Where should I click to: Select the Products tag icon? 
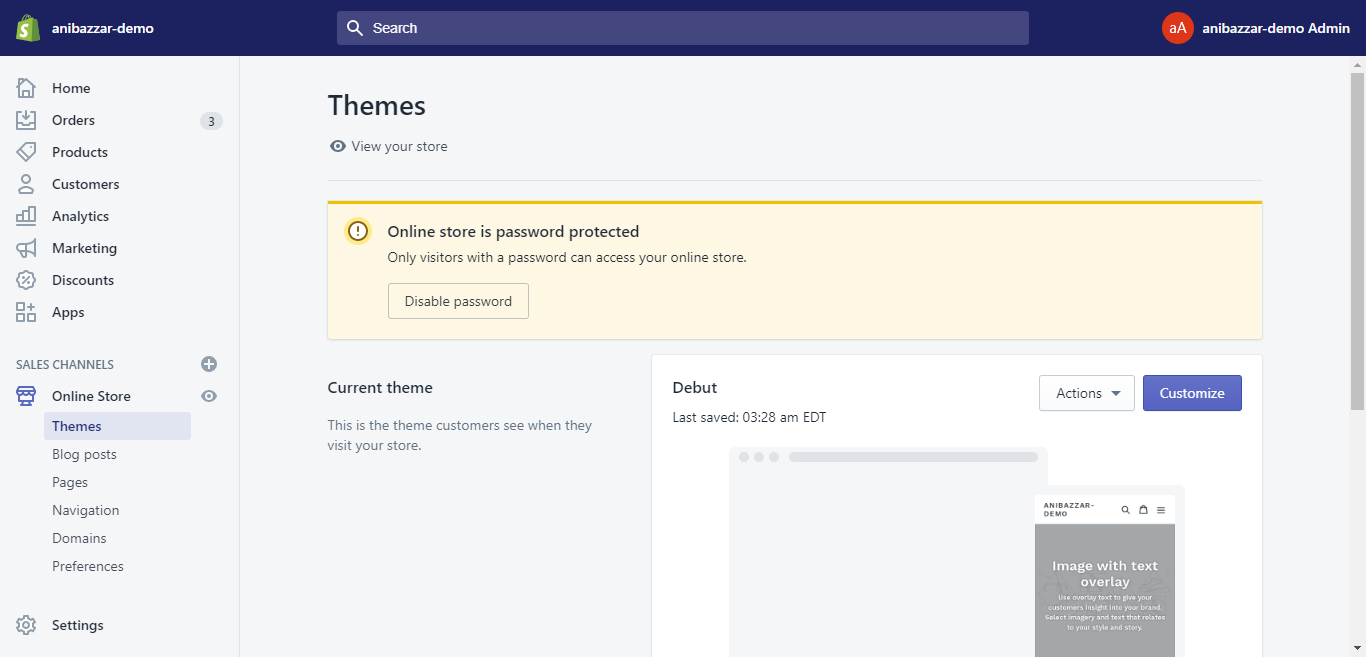click(26, 152)
